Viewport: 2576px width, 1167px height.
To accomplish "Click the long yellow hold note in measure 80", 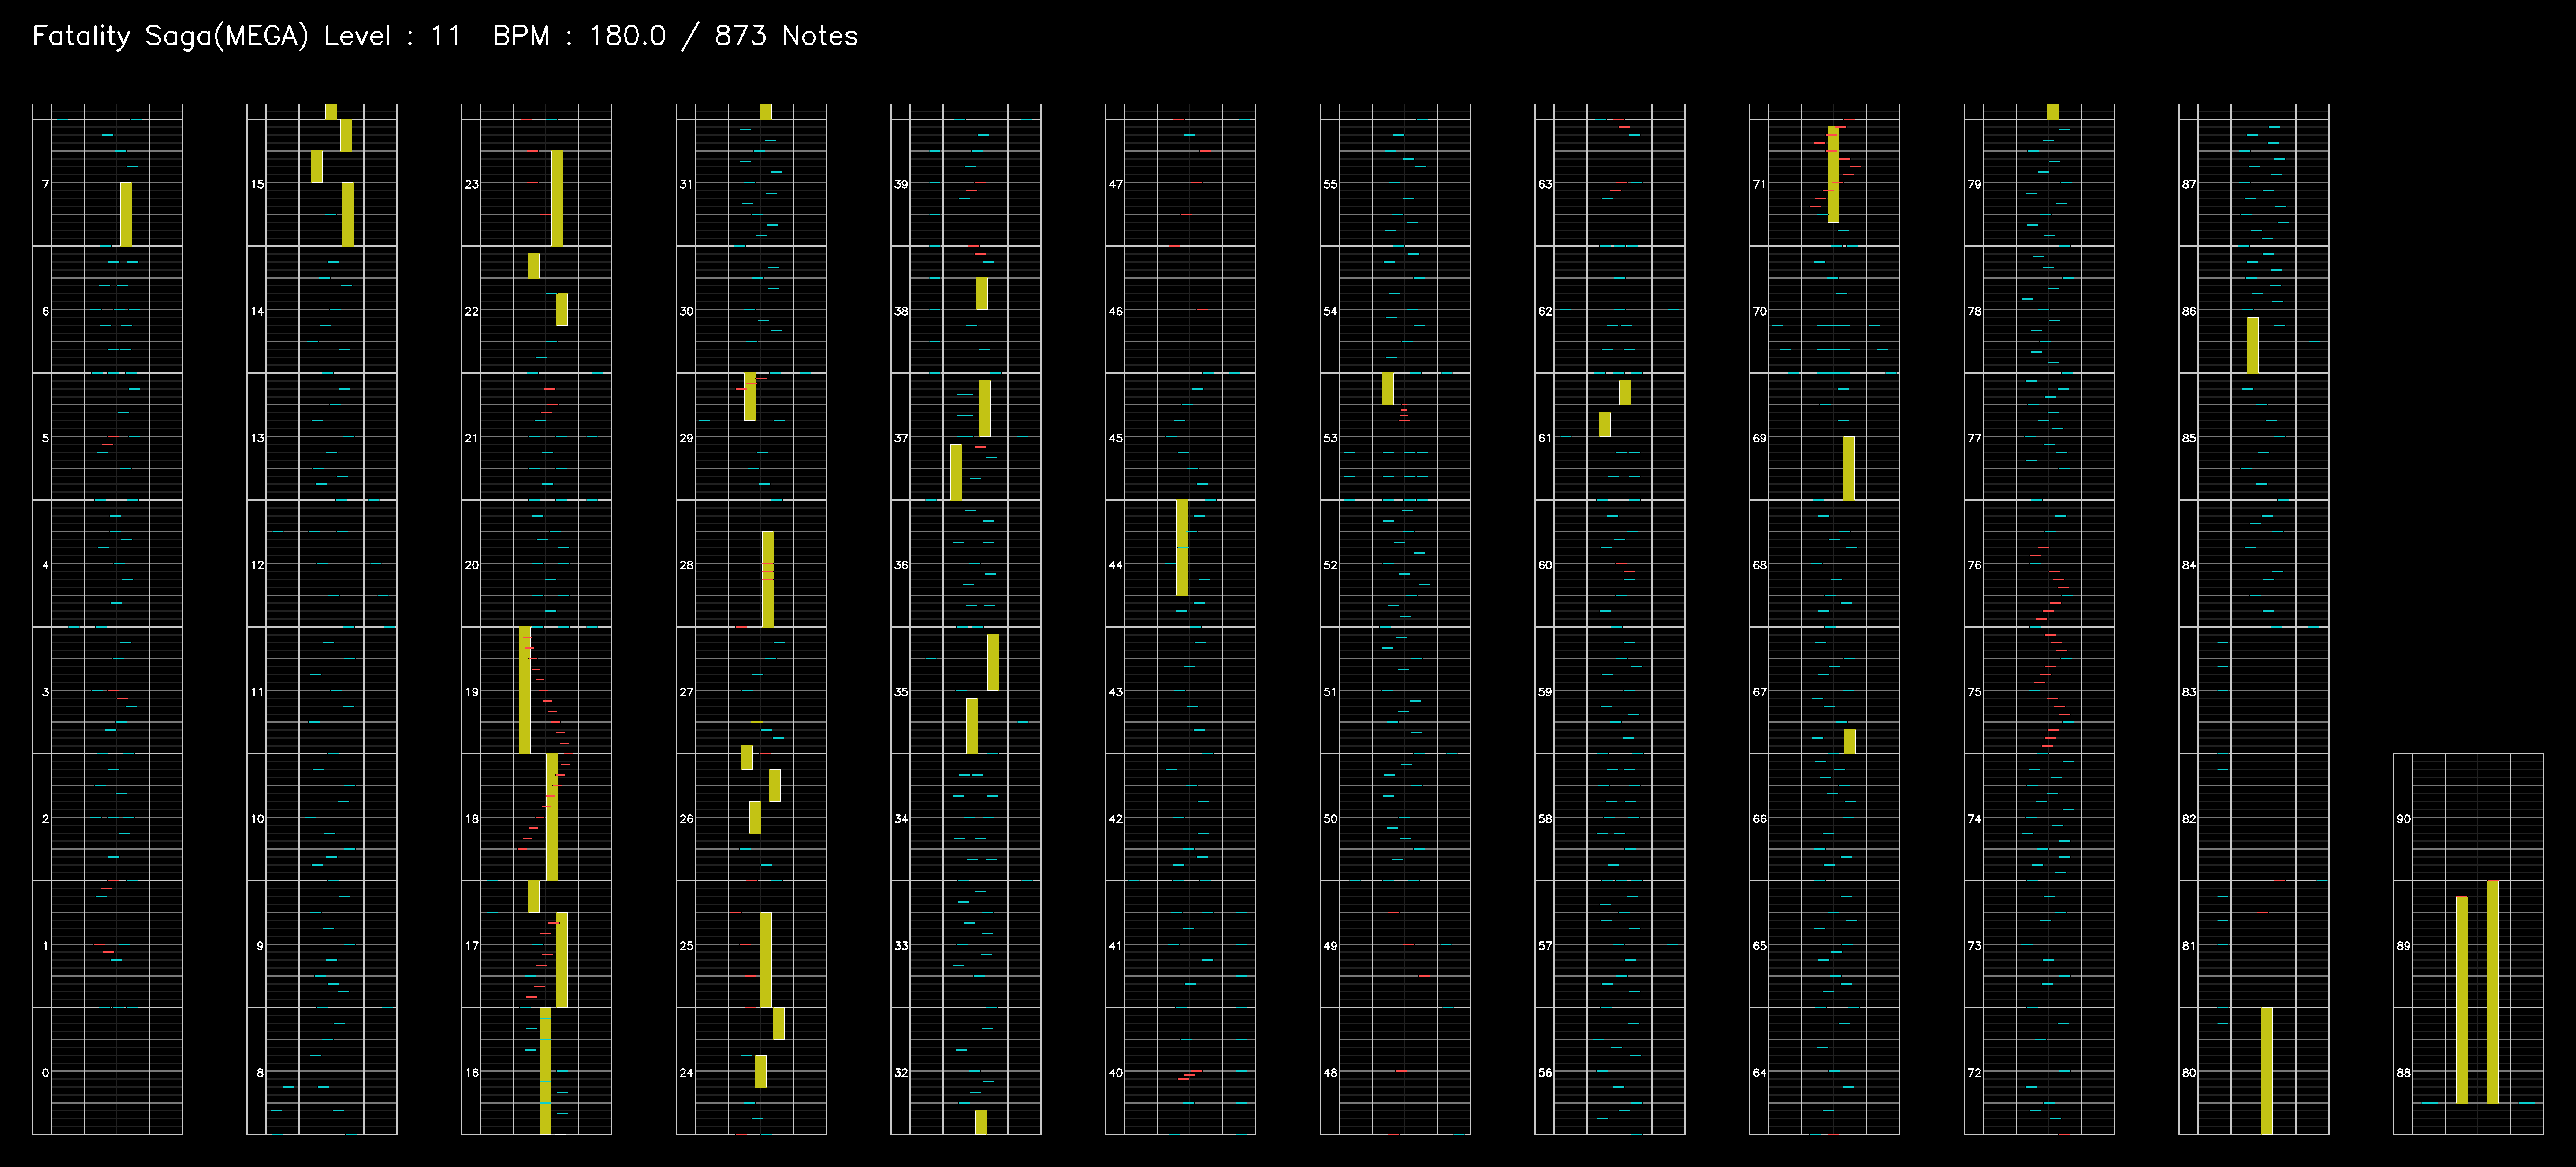I will click(x=2267, y=1071).
